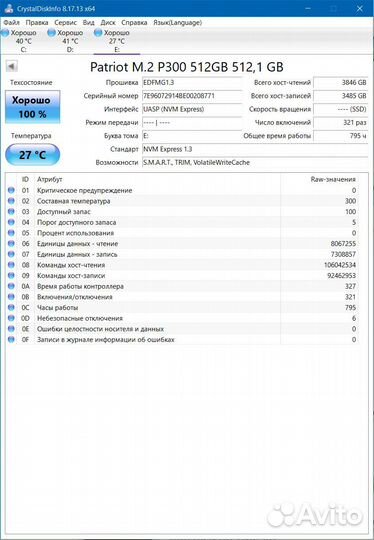374x540 pixels.
Task: Click the Прошивка field EDFMG1.3
Action: click(192, 83)
